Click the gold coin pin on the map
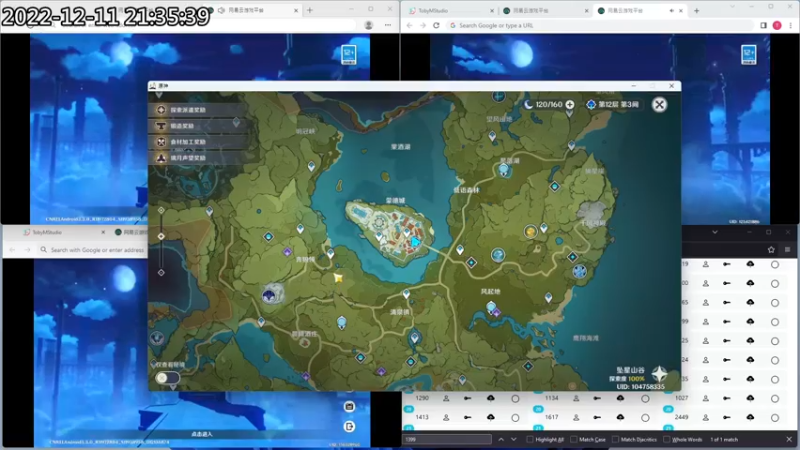 click(531, 232)
